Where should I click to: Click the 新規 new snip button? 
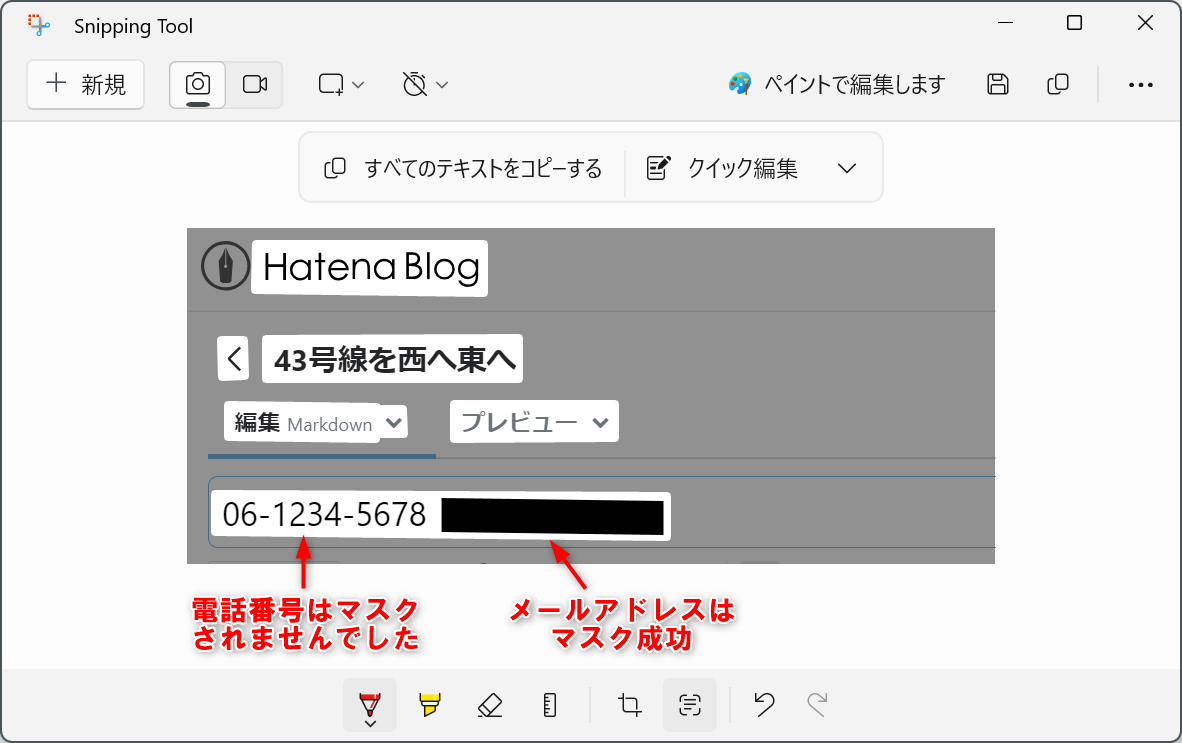coord(85,84)
